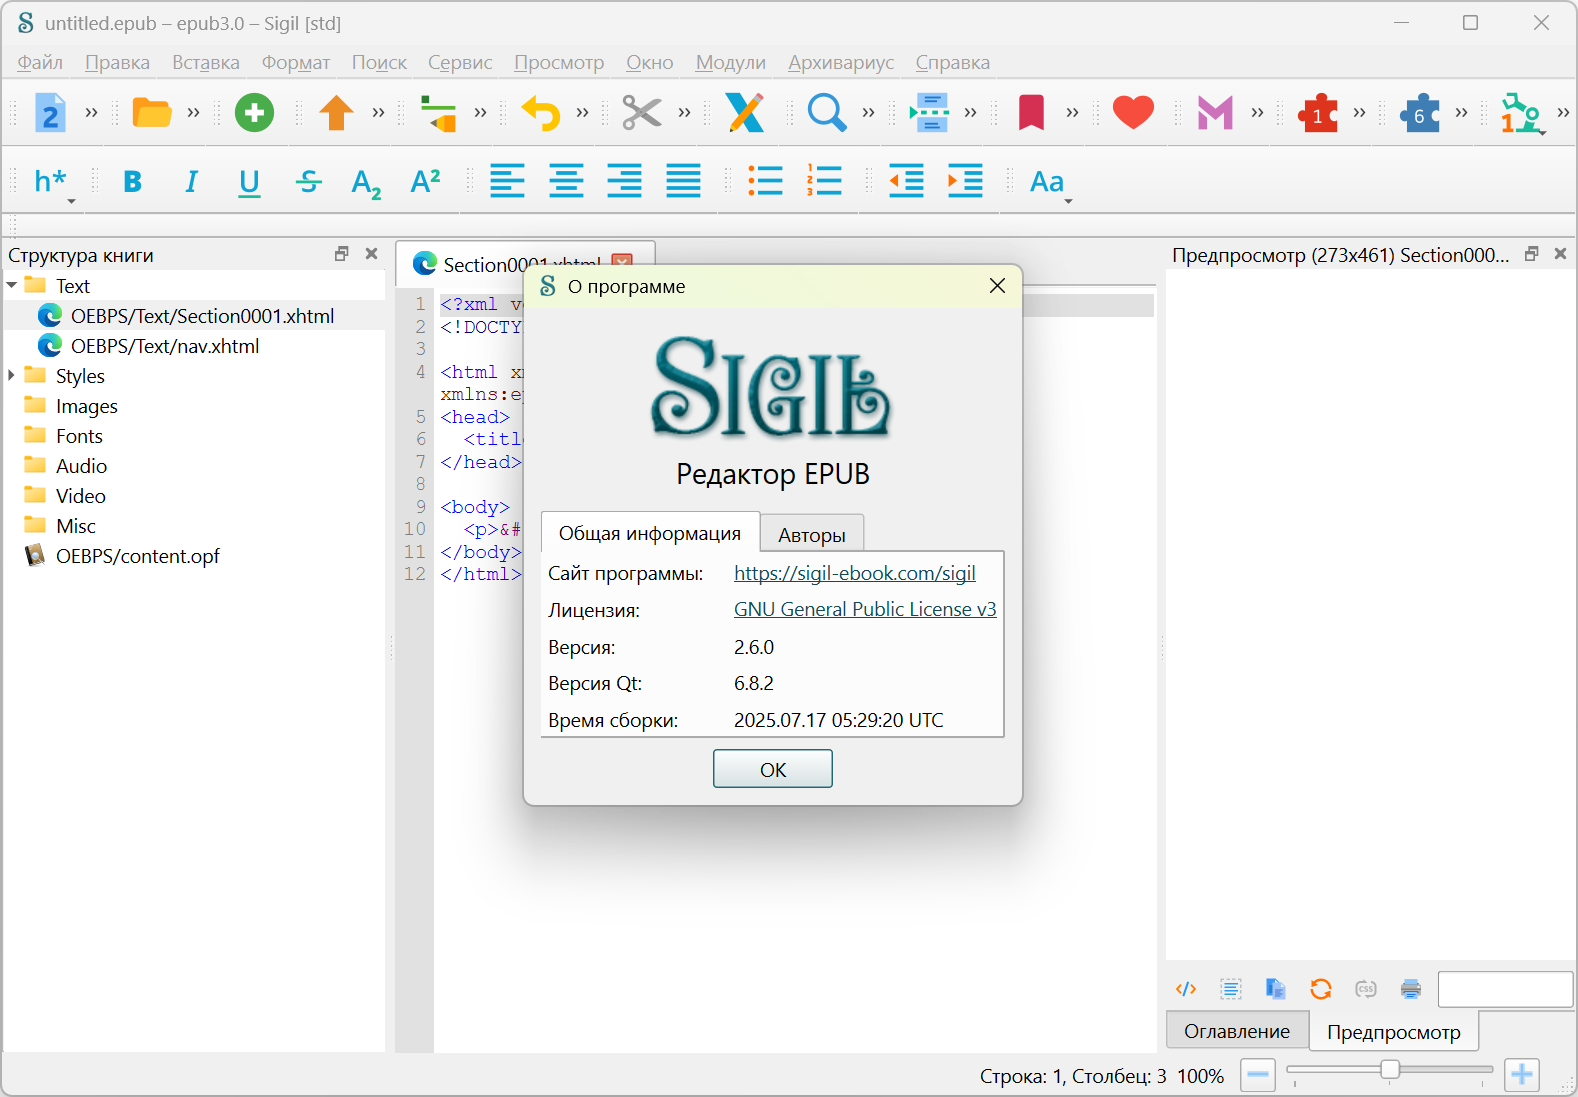Collapse the Text folder in the book structure
The width and height of the screenshot is (1578, 1097).
click(12, 286)
